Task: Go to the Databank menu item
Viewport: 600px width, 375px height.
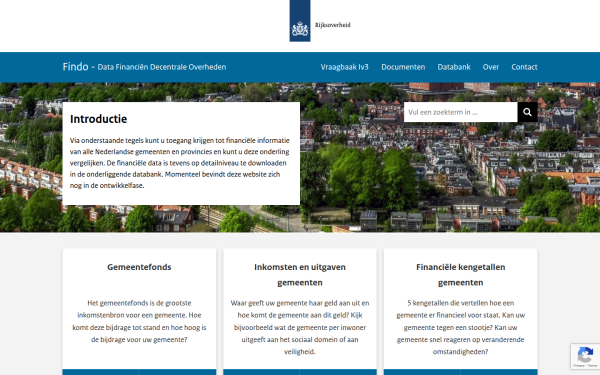Action: pyautogui.click(x=454, y=67)
